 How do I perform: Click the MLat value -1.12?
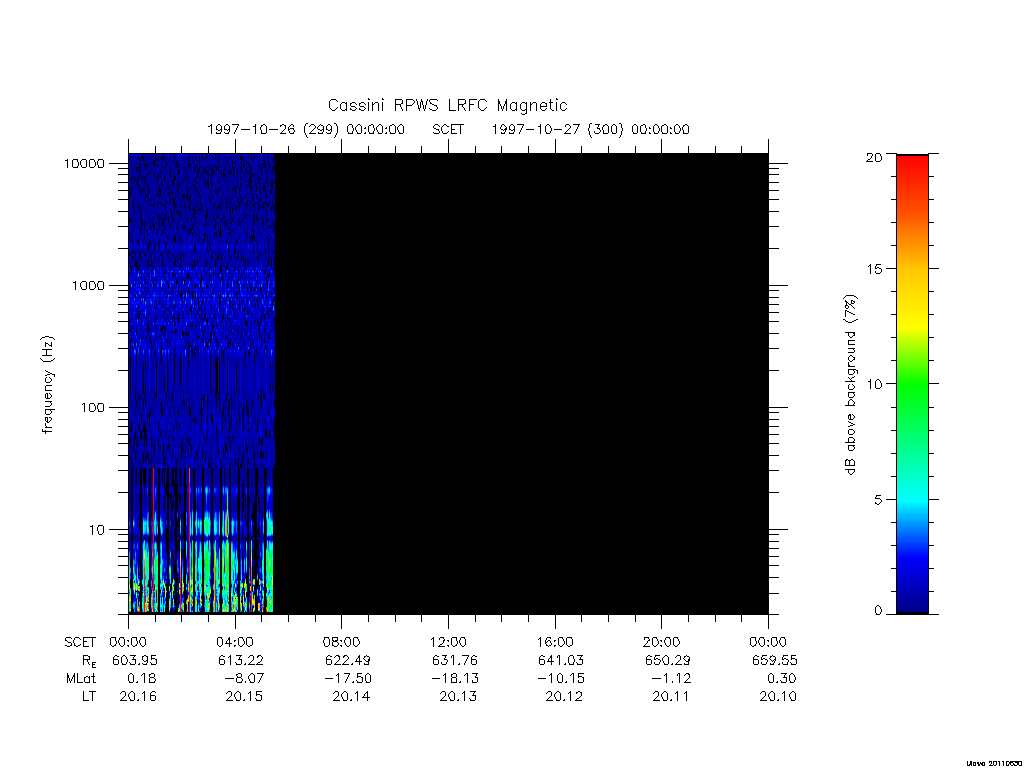pos(671,679)
